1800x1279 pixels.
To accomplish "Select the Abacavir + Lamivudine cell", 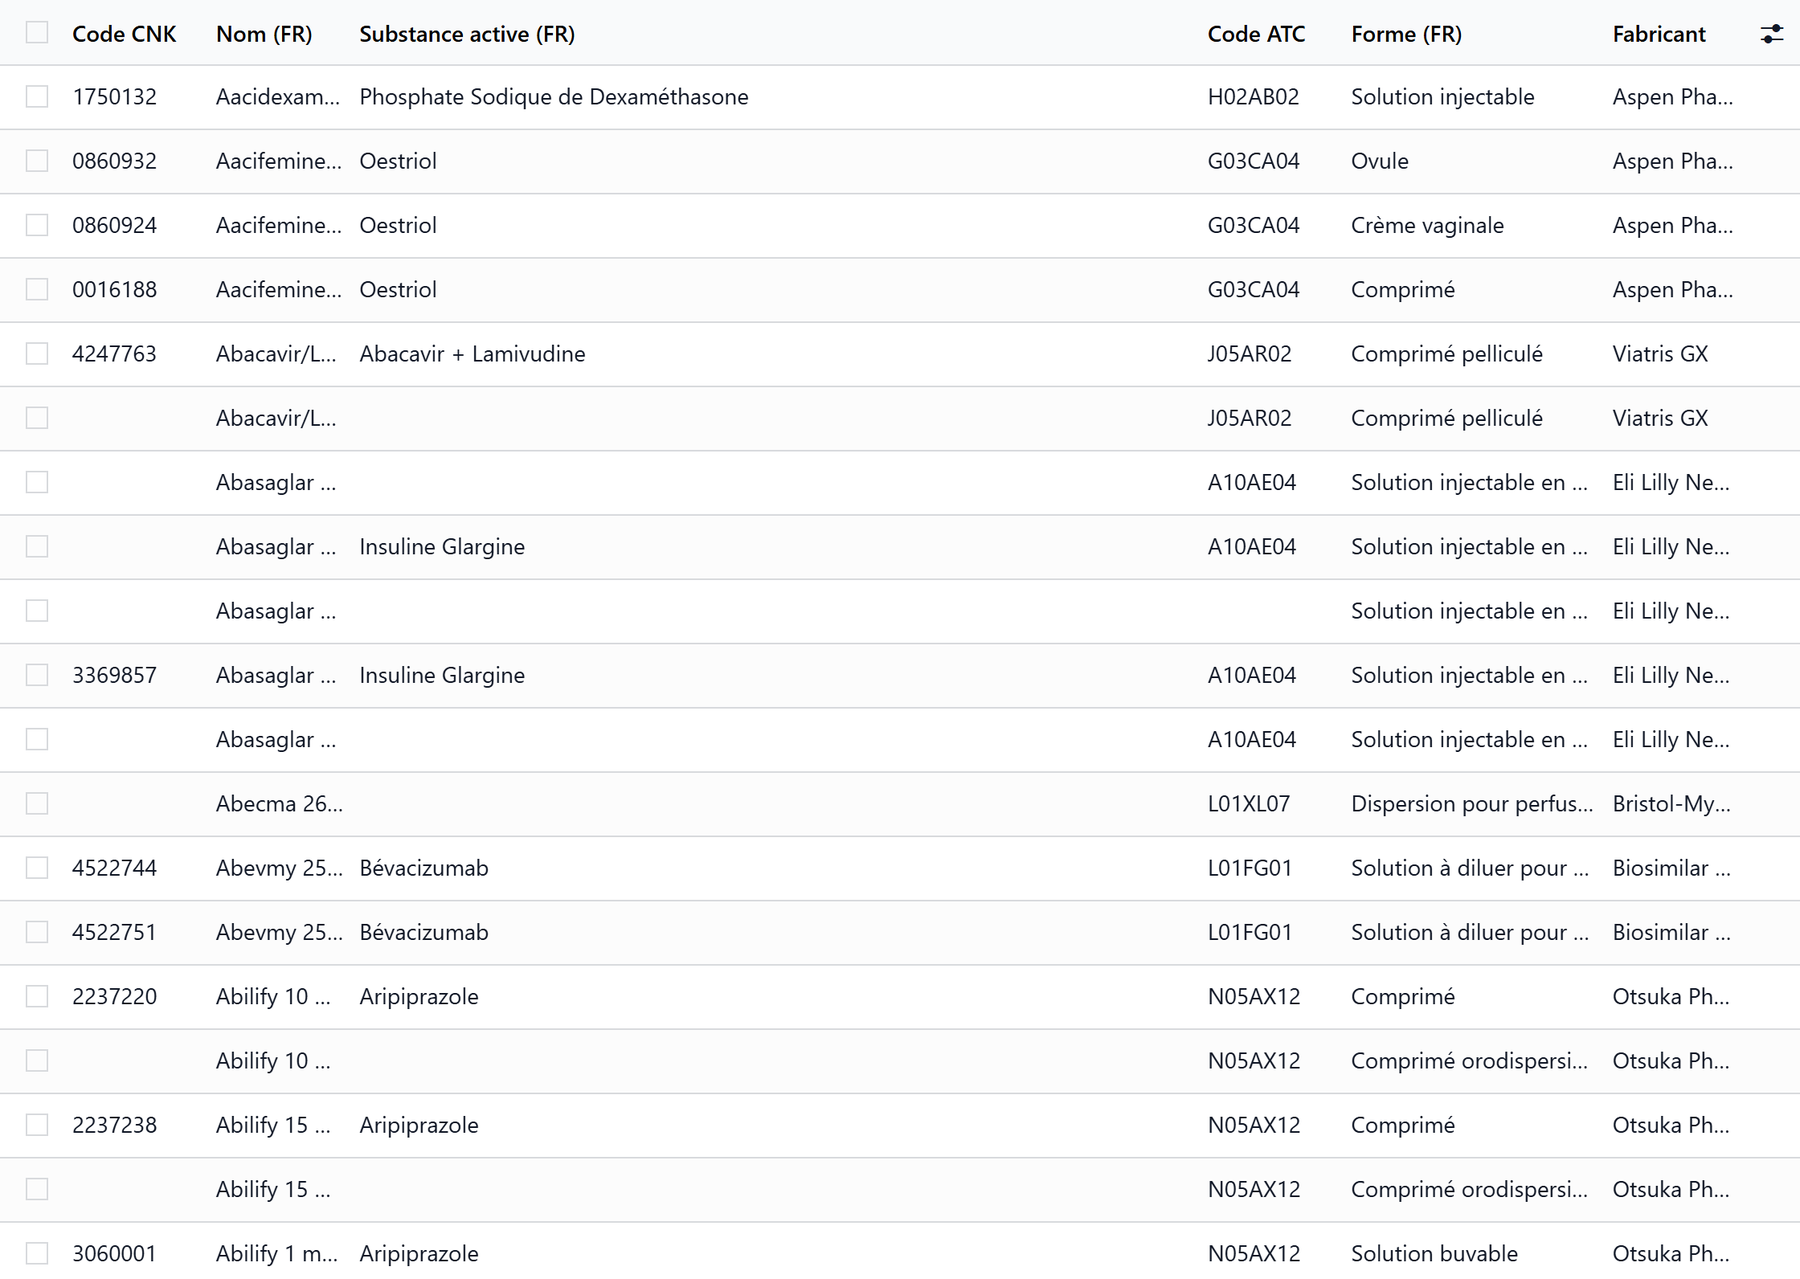I will pos(472,354).
